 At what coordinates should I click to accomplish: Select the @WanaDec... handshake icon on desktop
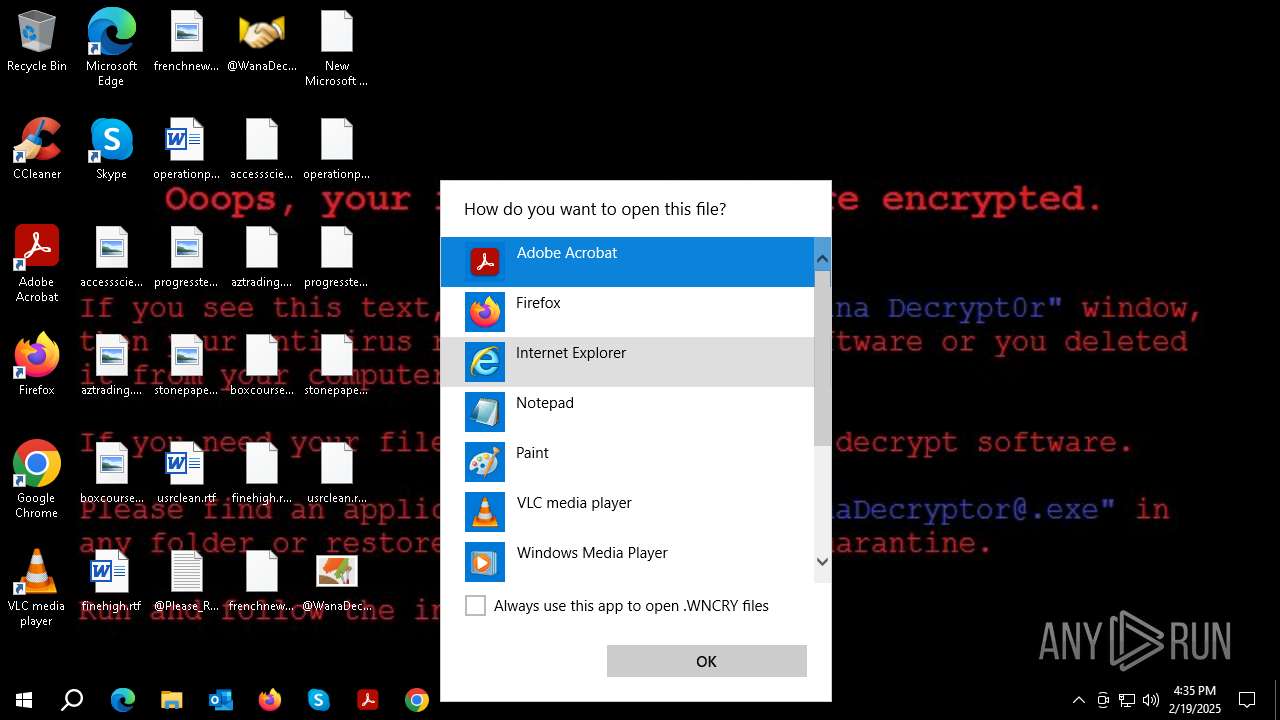(262, 42)
